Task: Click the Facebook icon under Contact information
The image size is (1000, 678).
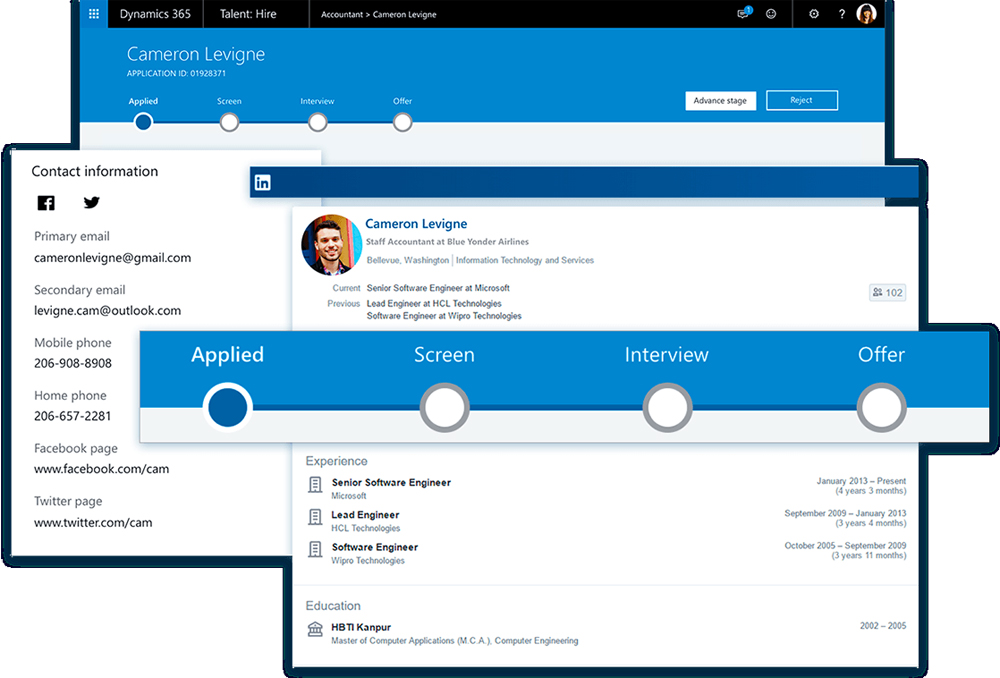Action: [x=46, y=203]
